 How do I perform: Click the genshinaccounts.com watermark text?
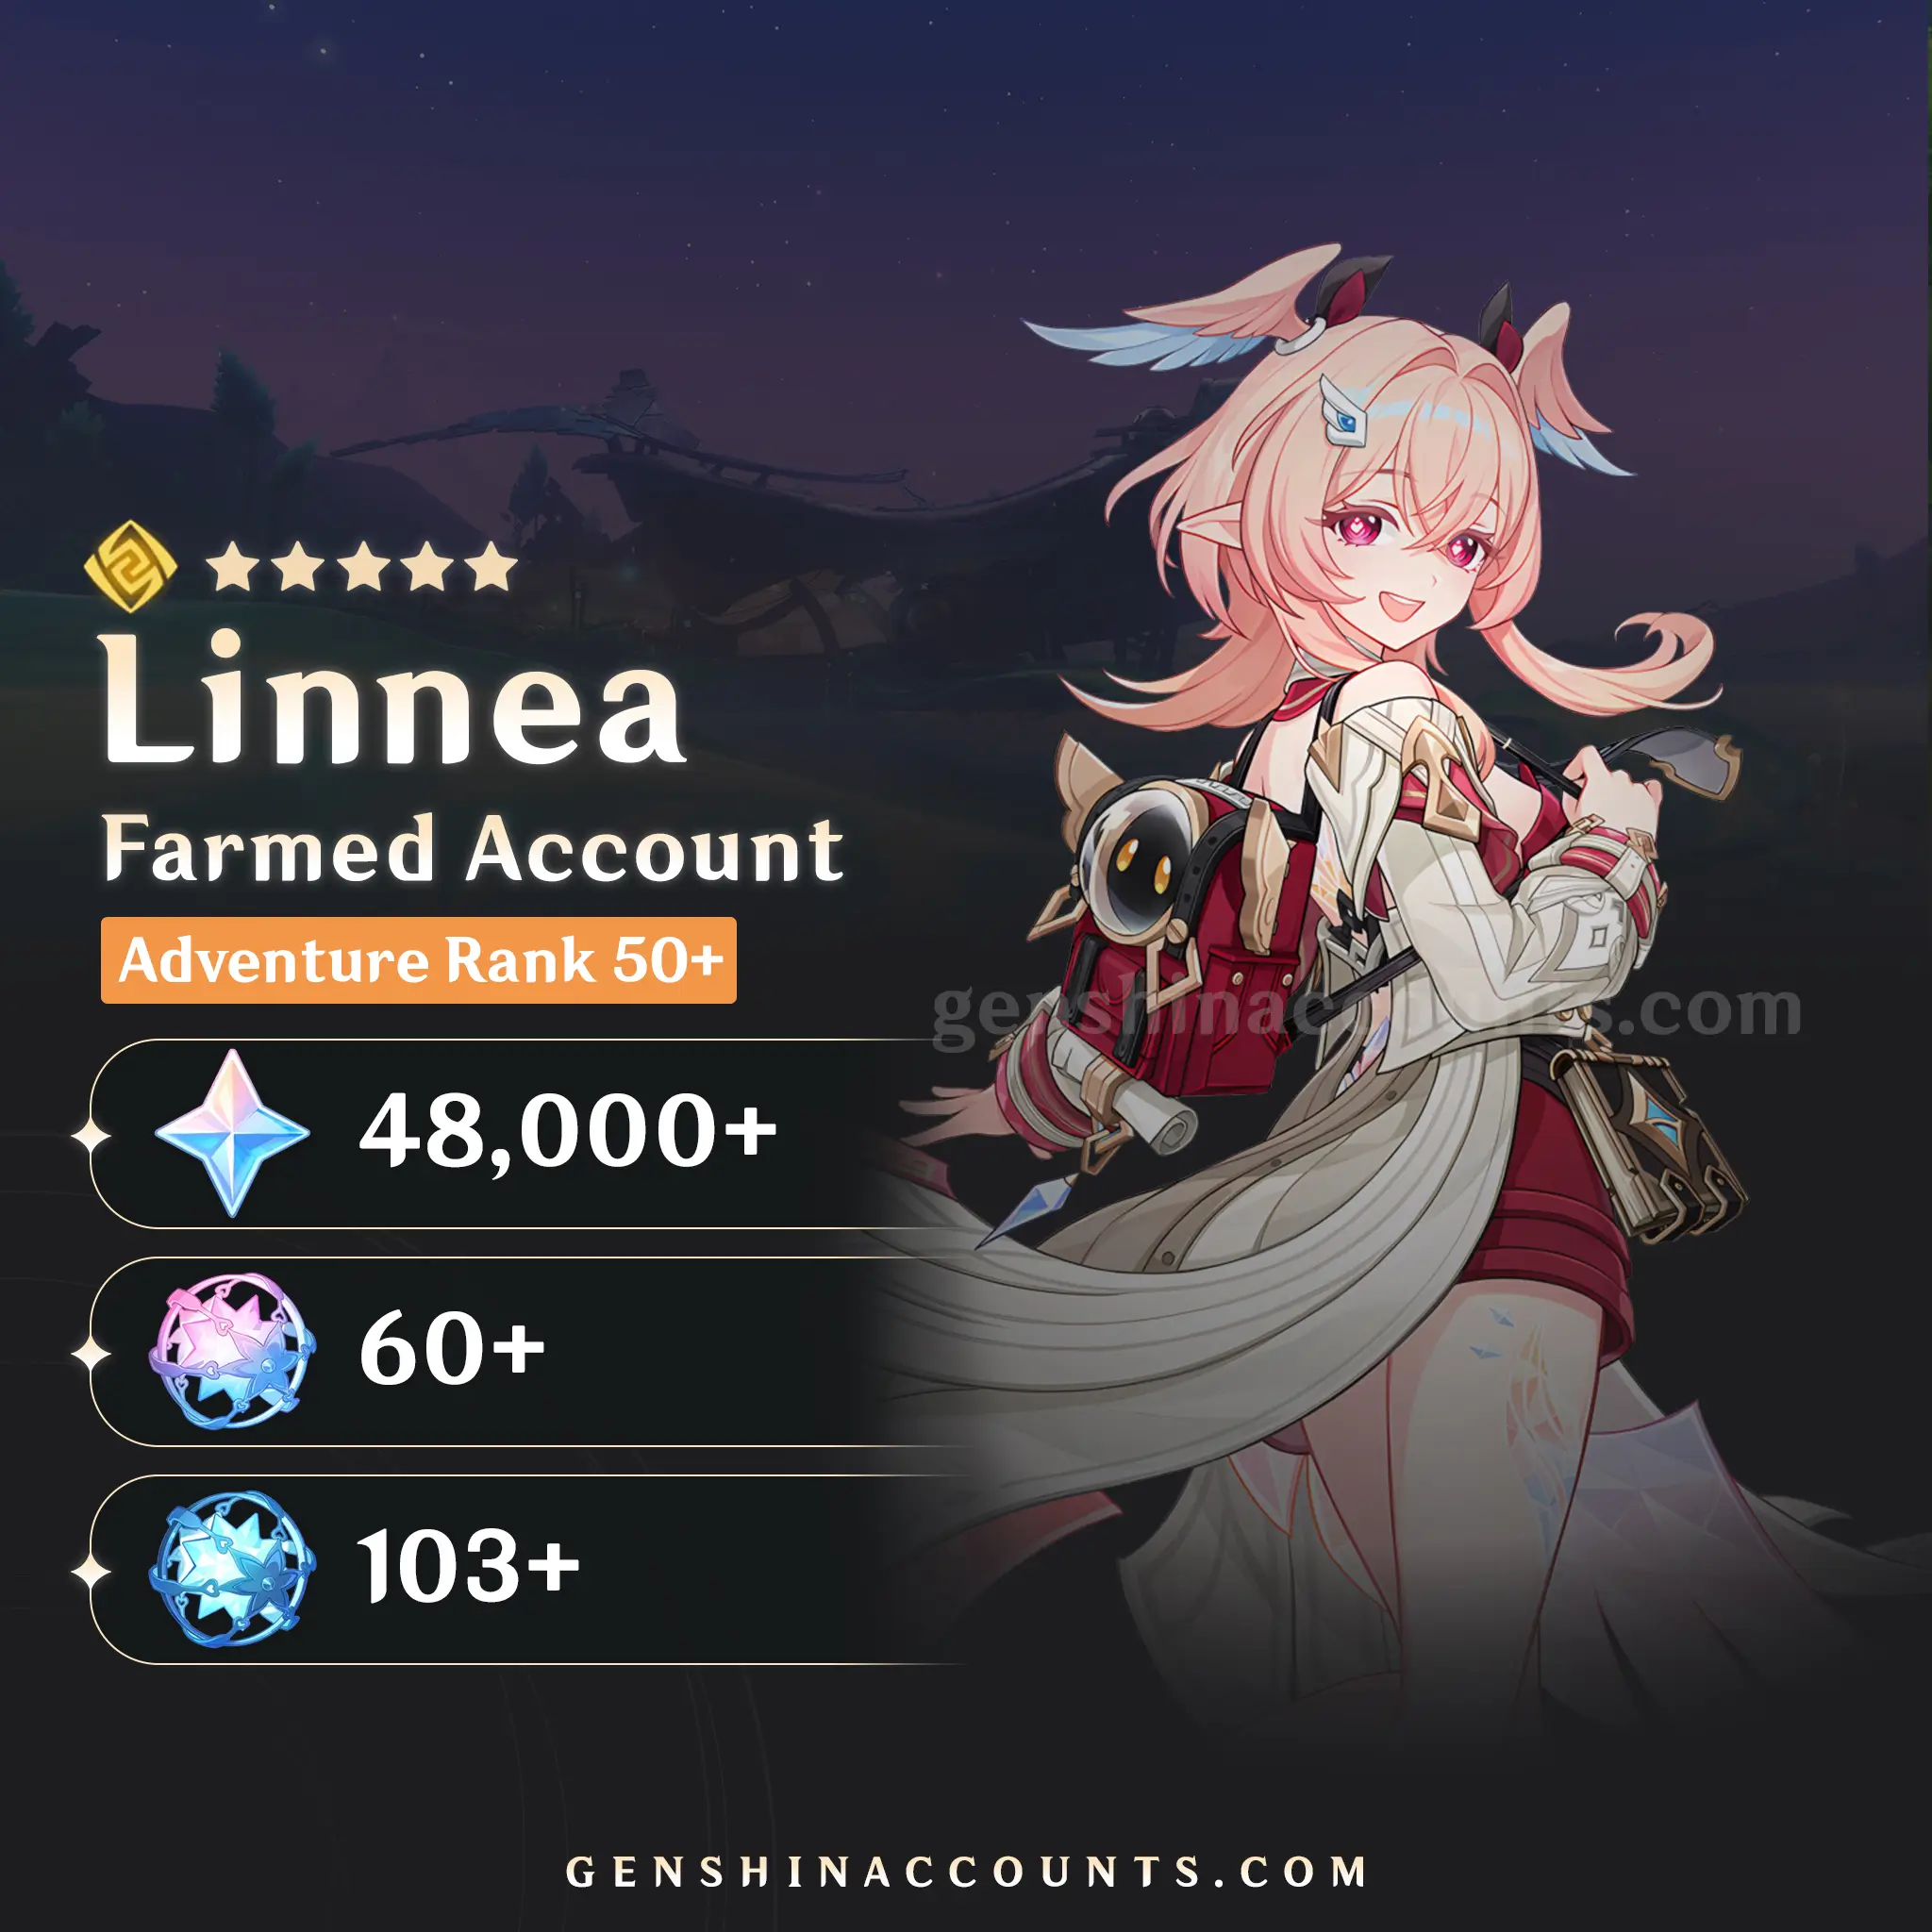[x=1366, y=1010]
